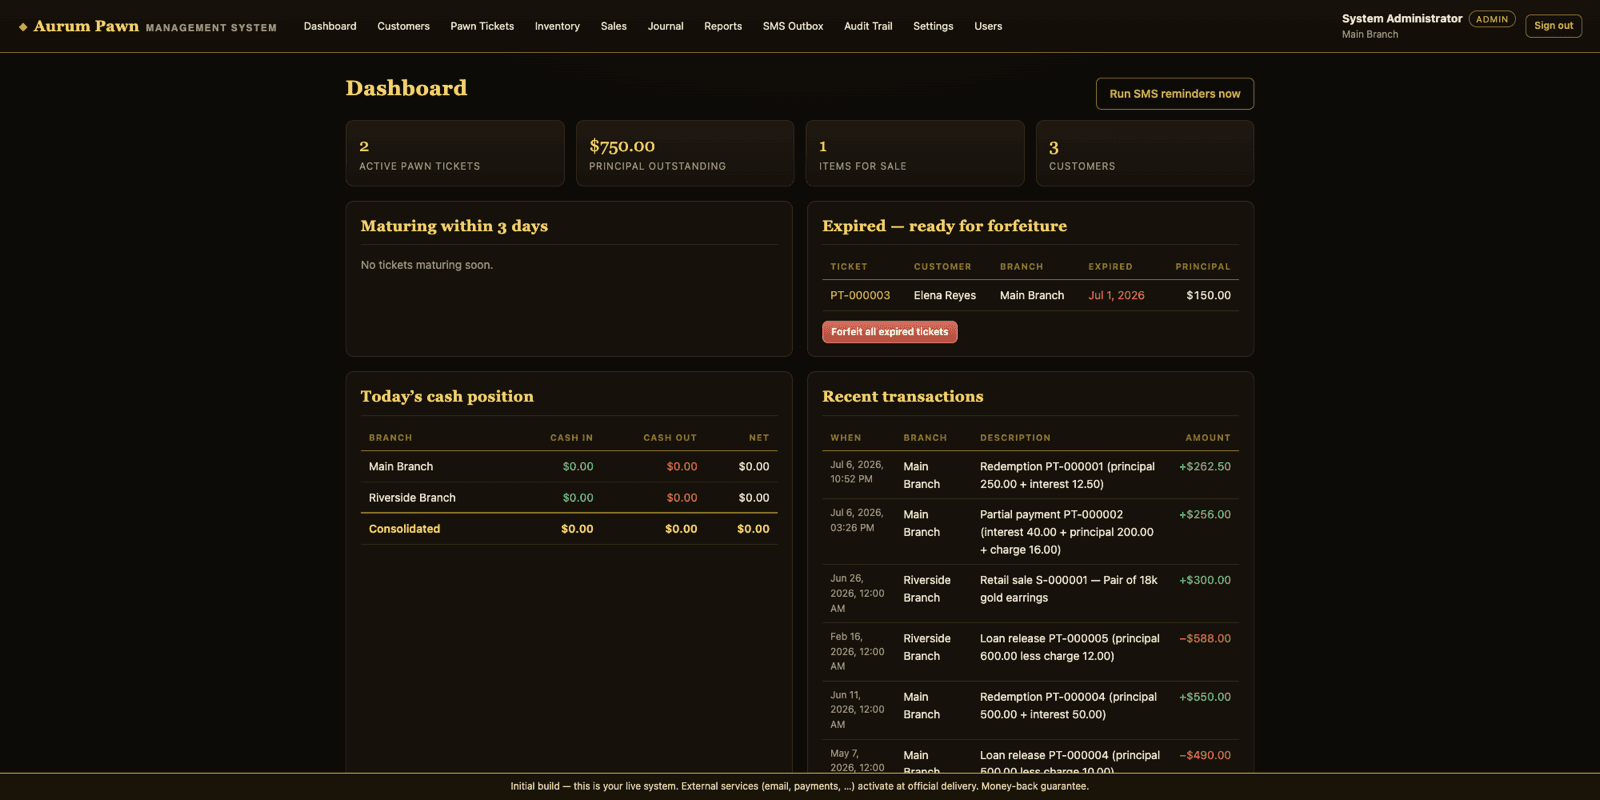Open the Users page
Viewport: 1600px width, 800px height.
tap(988, 26)
